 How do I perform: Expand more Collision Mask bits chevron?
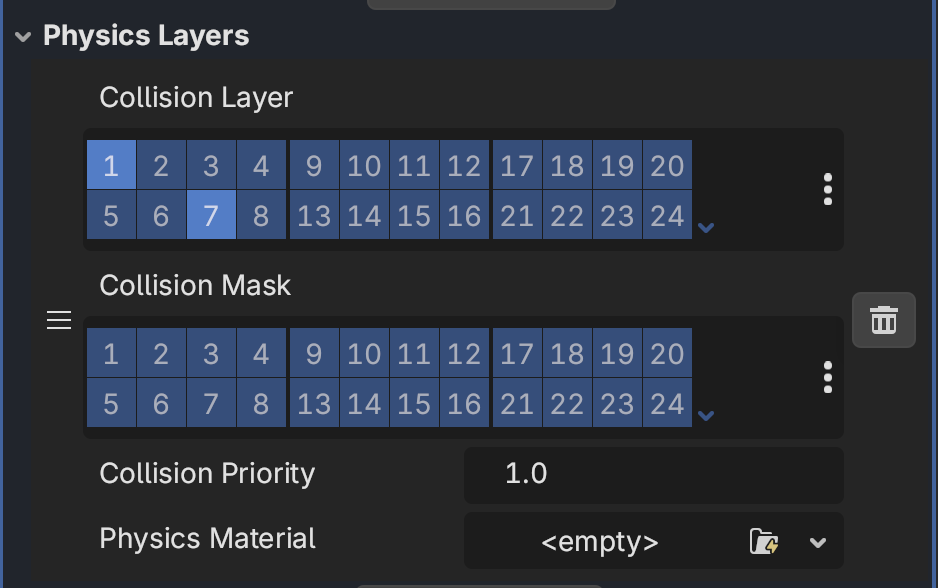click(x=706, y=415)
